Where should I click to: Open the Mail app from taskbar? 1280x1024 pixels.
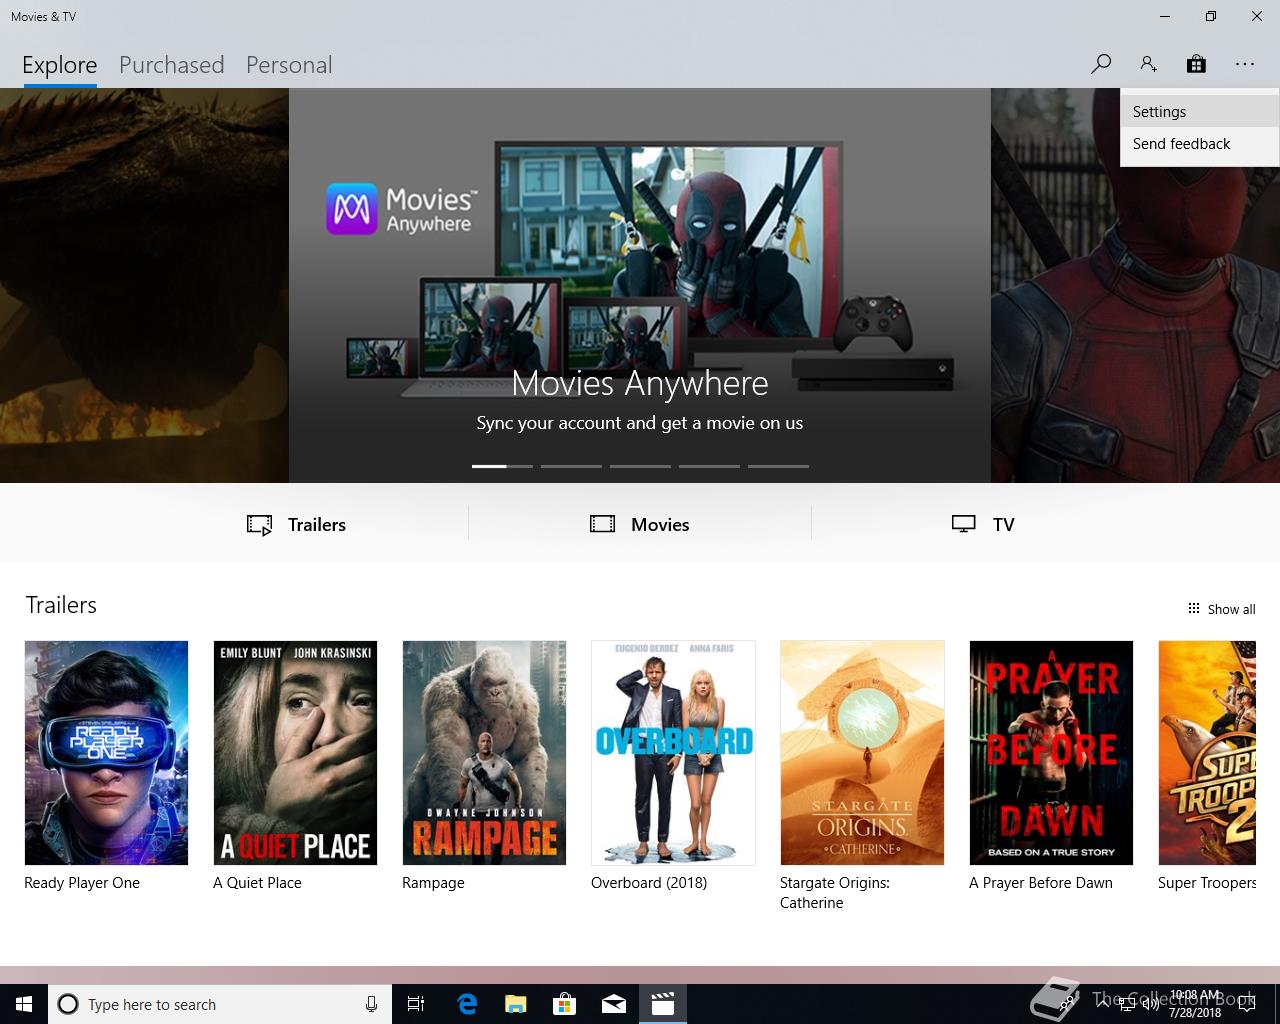614,1004
